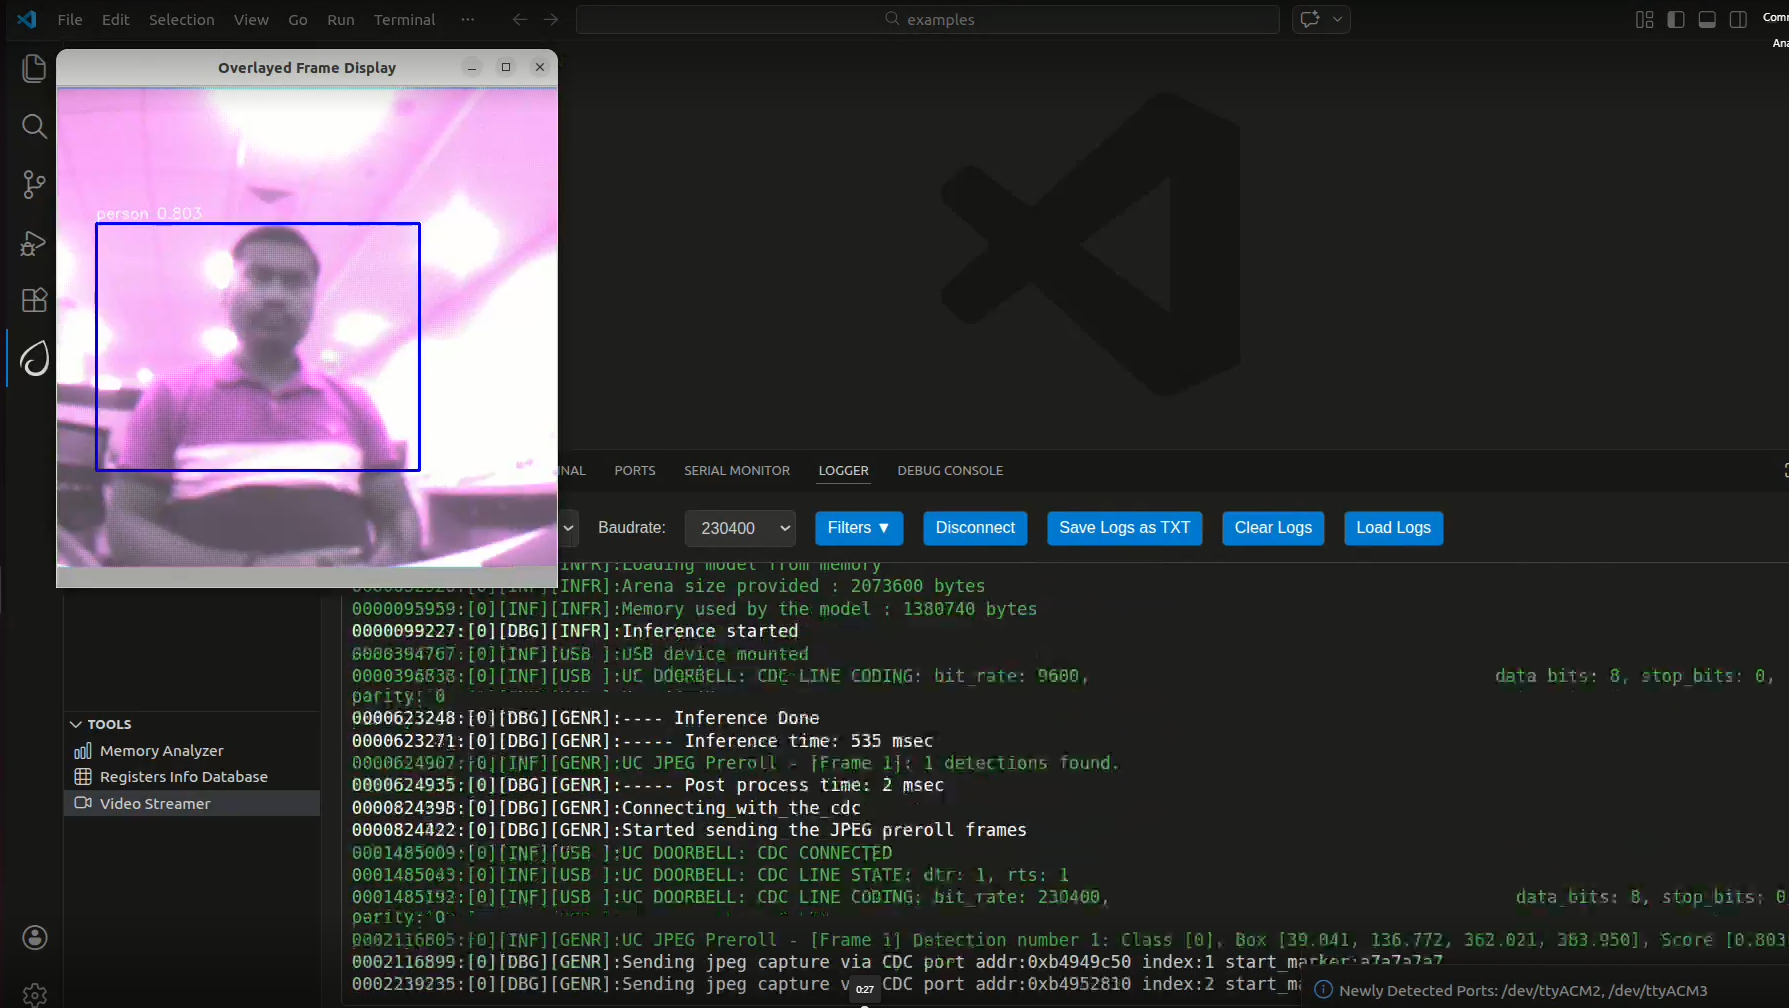Open the Accounts icon in activity bar
This screenshot has height=1008, width=1789.
[x=35, y=937]
